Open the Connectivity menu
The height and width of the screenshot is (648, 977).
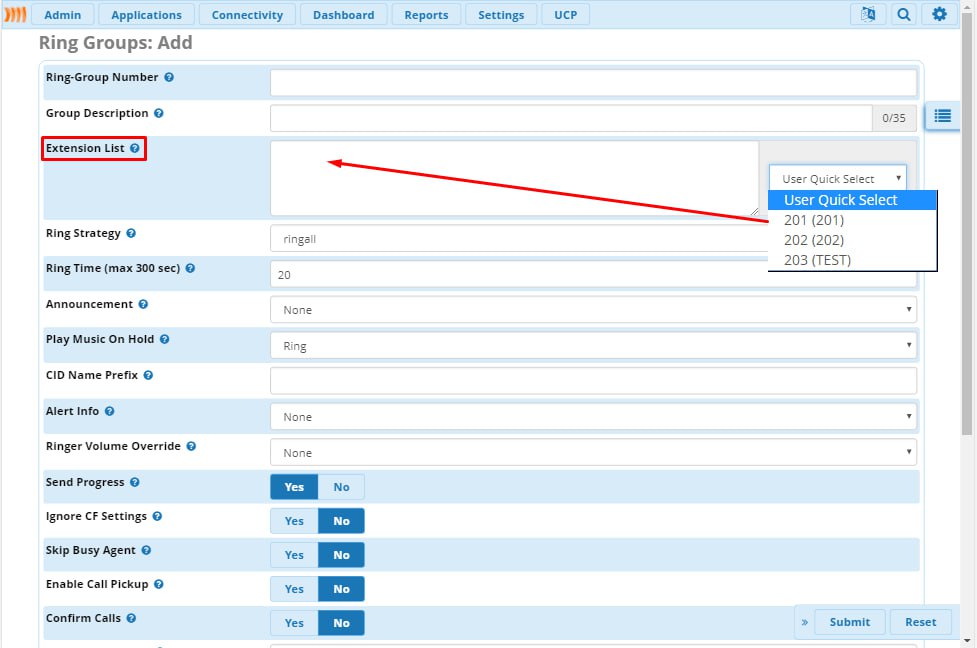[247, 15]
